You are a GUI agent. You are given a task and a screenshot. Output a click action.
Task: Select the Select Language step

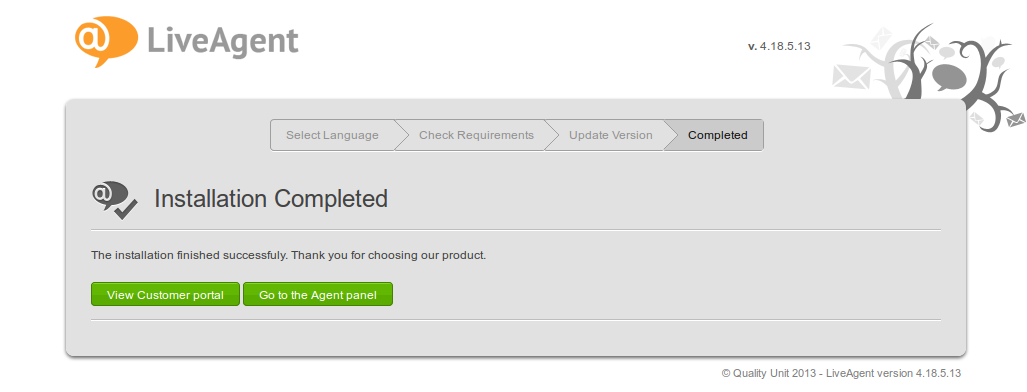click(332, 135)
